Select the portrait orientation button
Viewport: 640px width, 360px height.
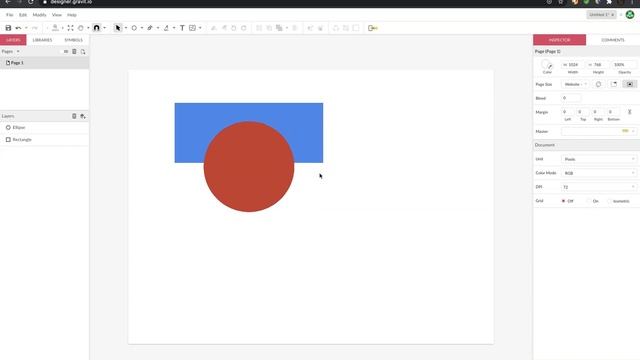tap(598, 84)
